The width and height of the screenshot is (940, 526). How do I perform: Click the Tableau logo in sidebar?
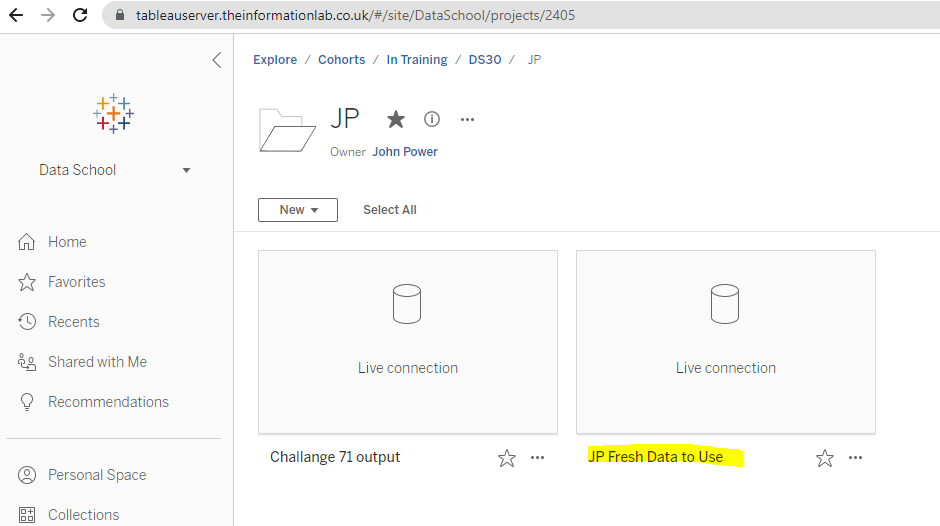(x=113, y=113)
